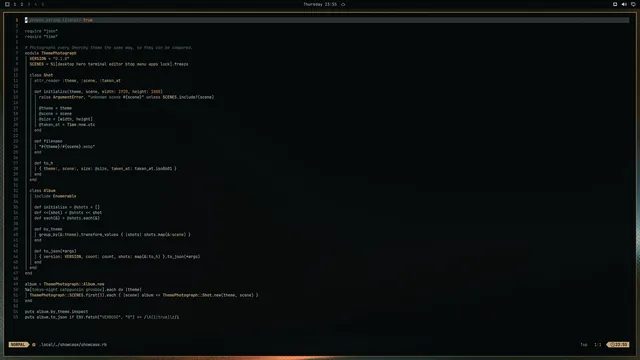Image resolution: width=640 pixels, height=360 pixels.
Task: Click the "def filename" line
Action: tap(48, 141)
